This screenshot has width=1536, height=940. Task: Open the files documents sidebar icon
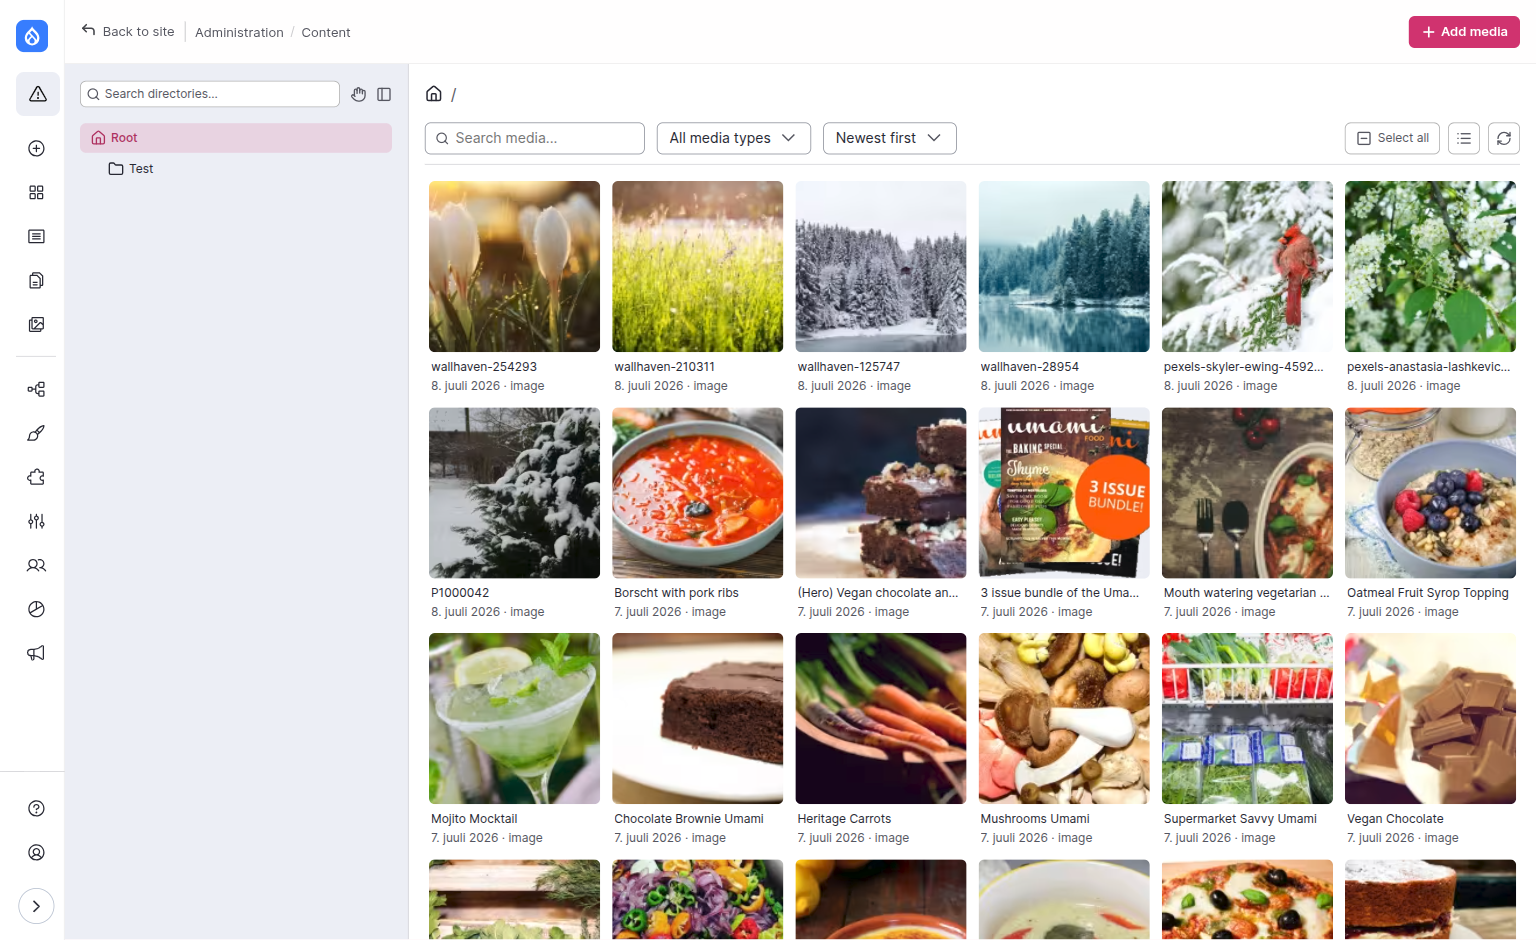pyautogui.click(x=36, y=280)
